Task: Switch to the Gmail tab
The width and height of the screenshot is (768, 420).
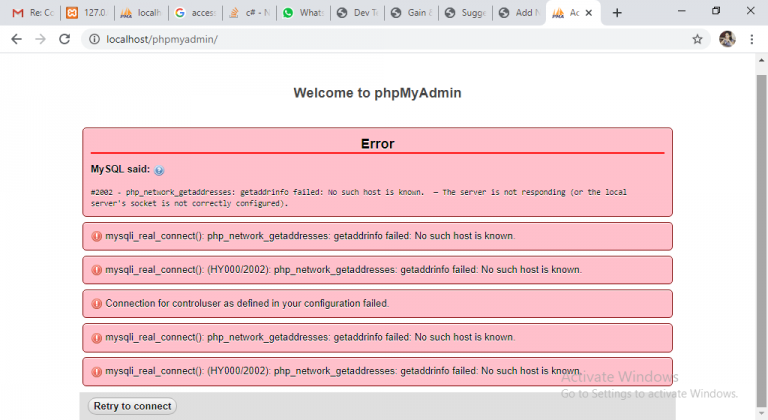Action: click(32, 13)
